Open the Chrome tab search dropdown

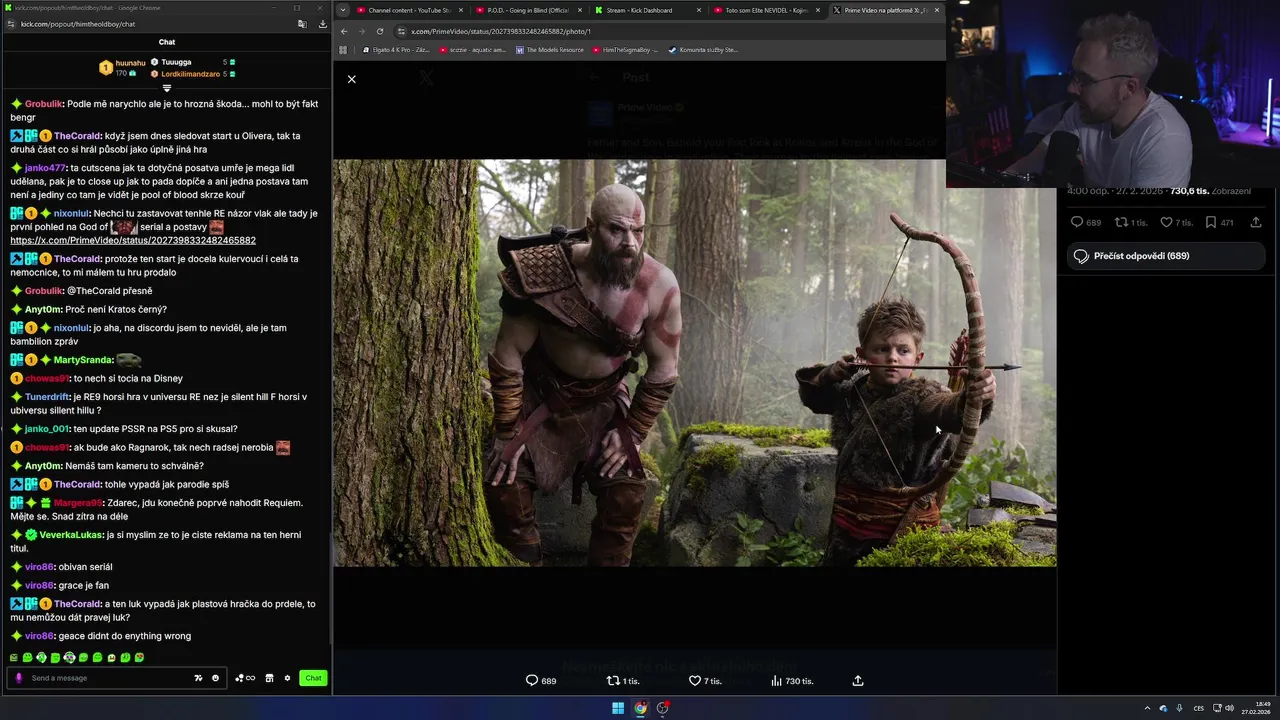[x=343, y=10]
